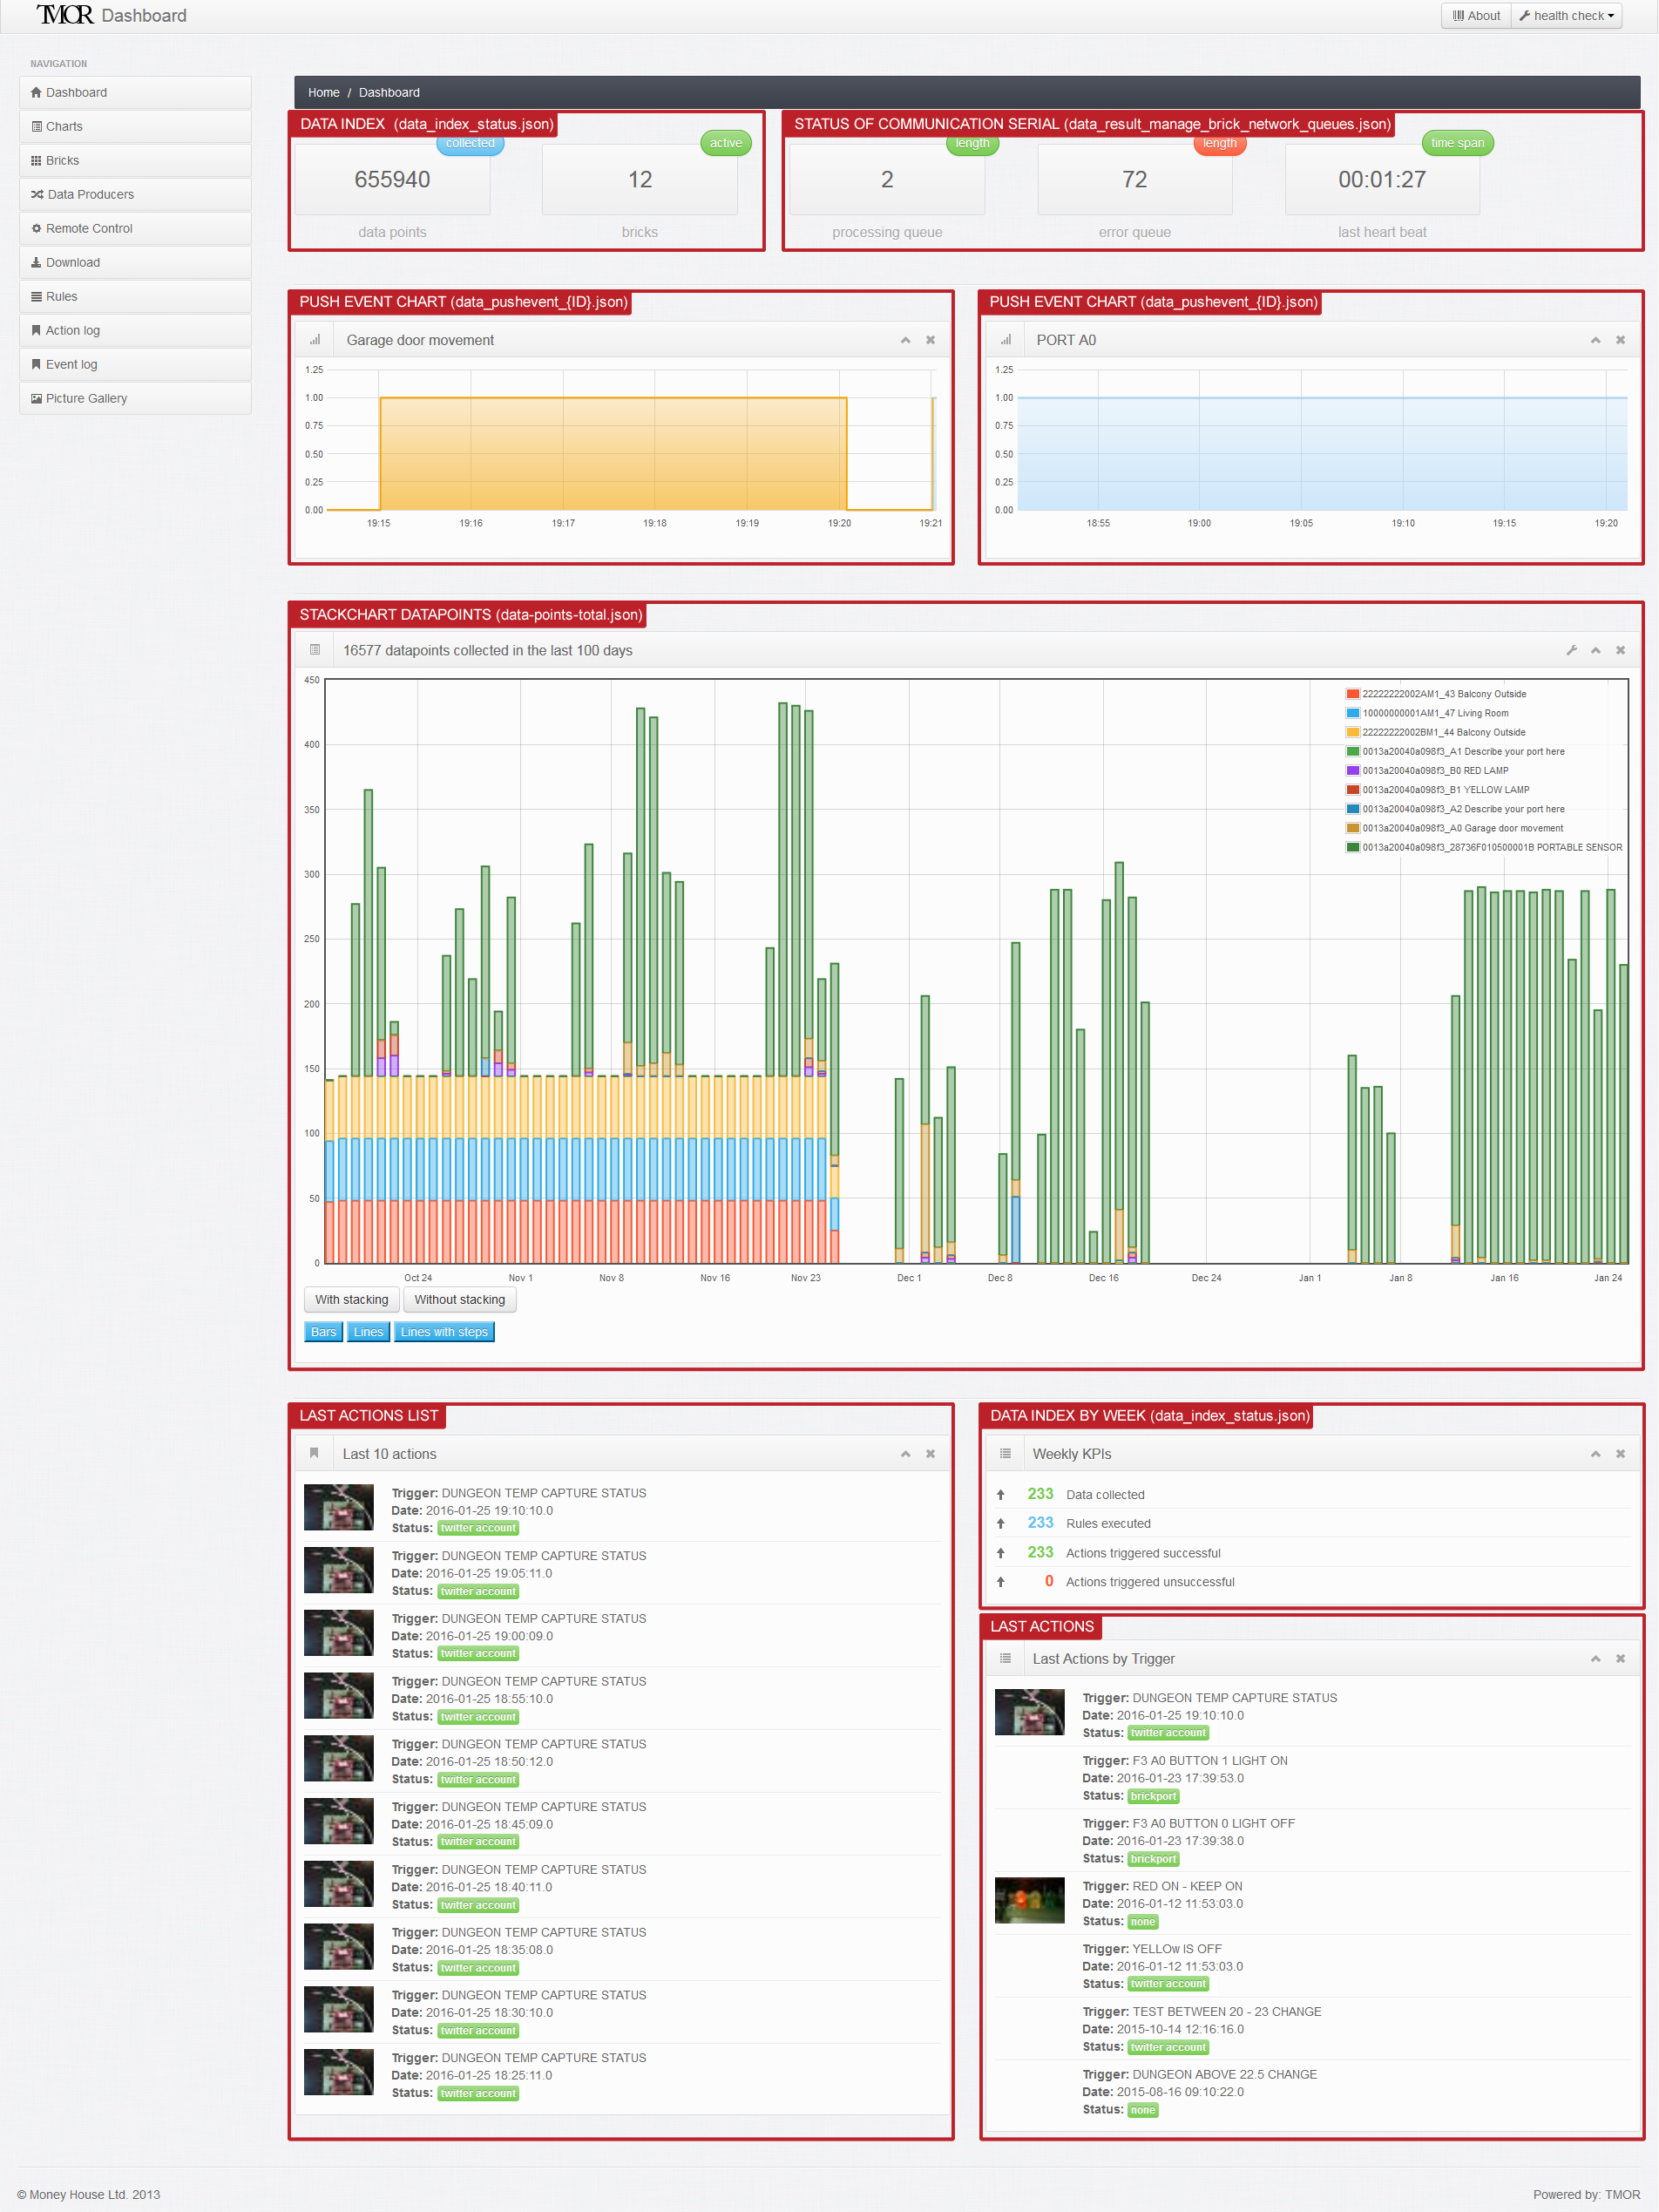Click Actions triggered unsuccessful arrow icon
Image resolution: width=1659 pixels, height=2212 pixels.
tap(1000, 1582)
